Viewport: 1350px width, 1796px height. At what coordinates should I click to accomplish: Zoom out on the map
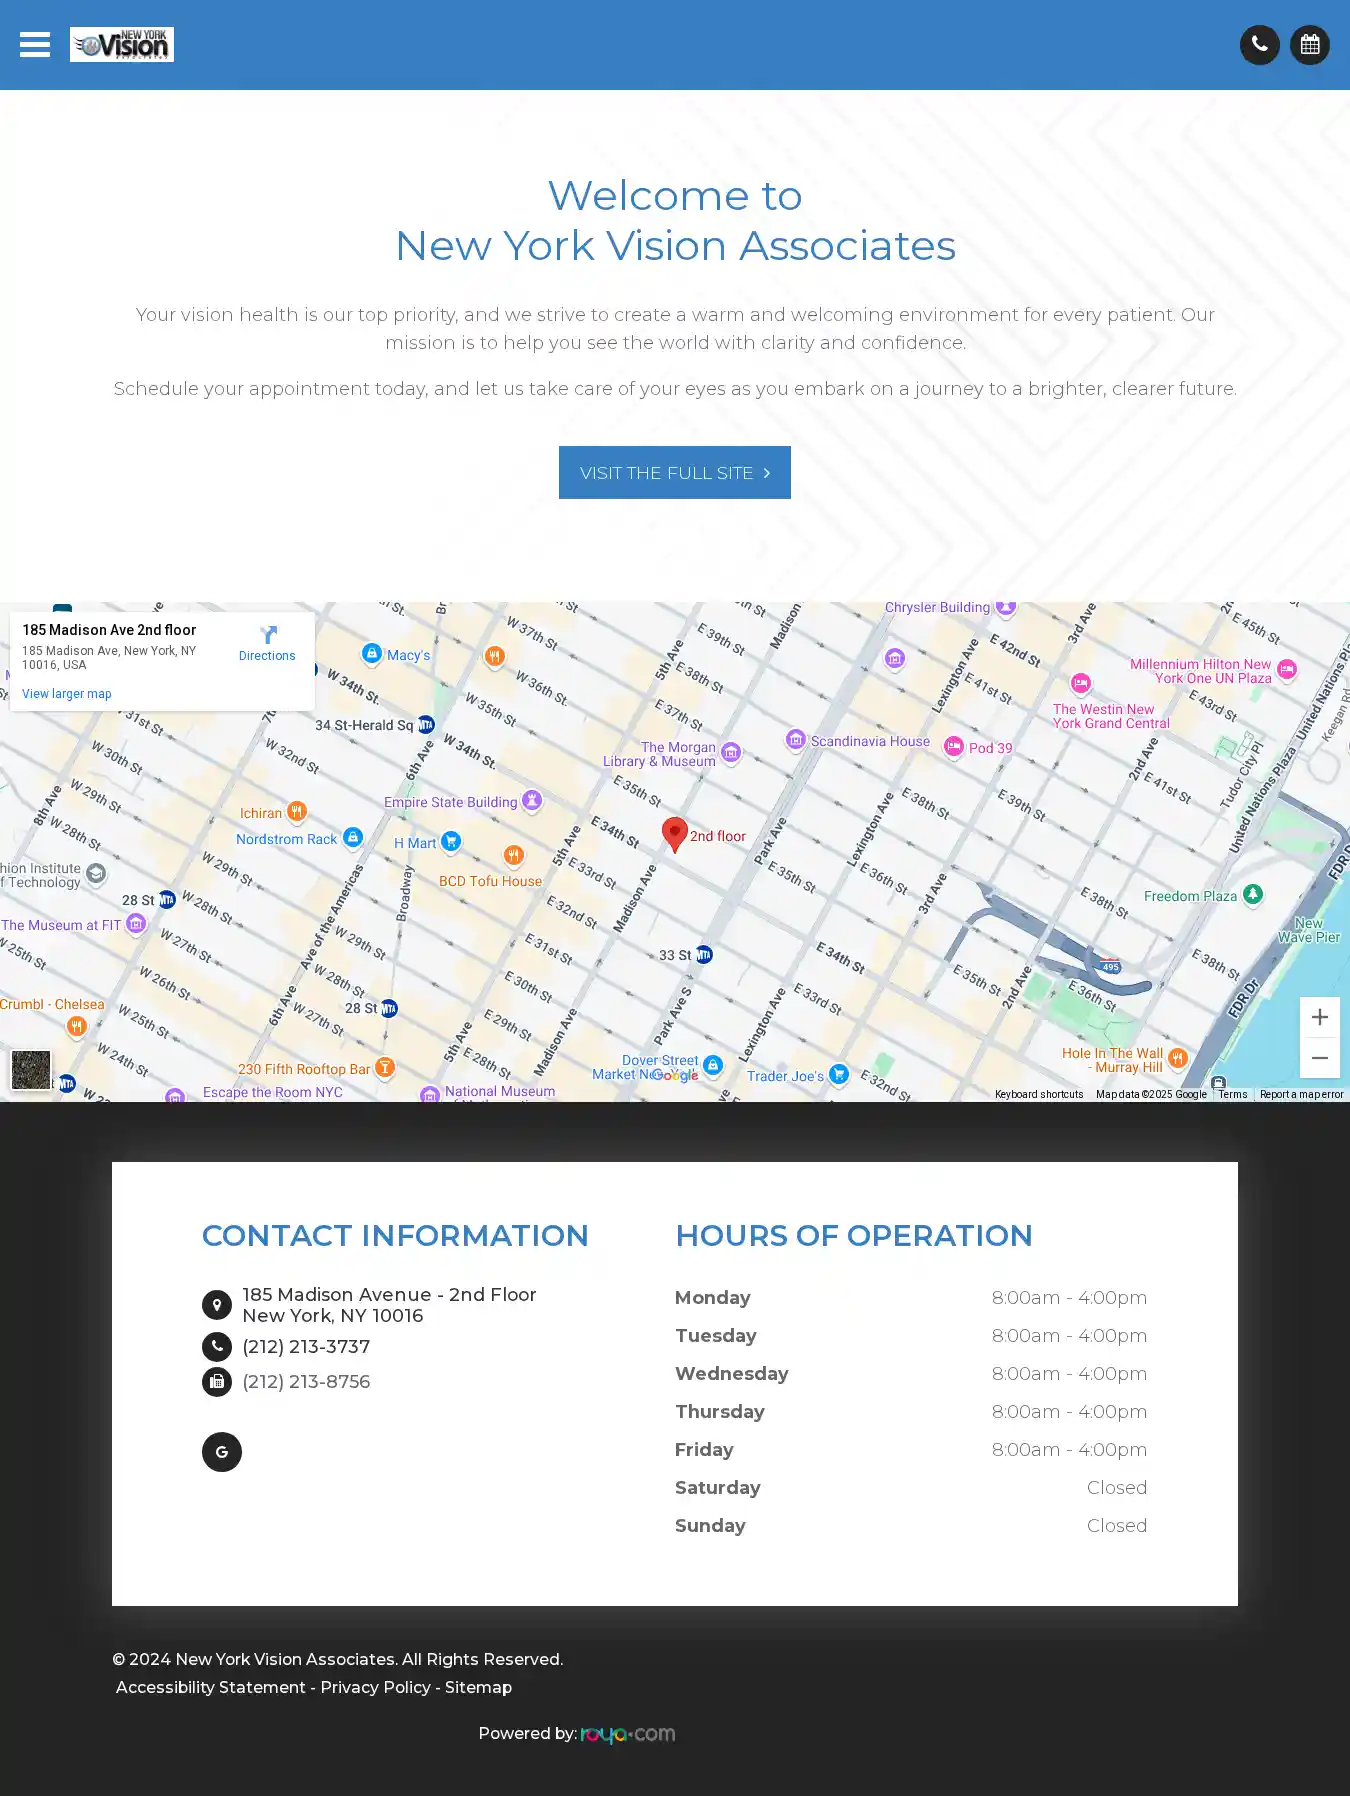[x=1319, y=1058]
